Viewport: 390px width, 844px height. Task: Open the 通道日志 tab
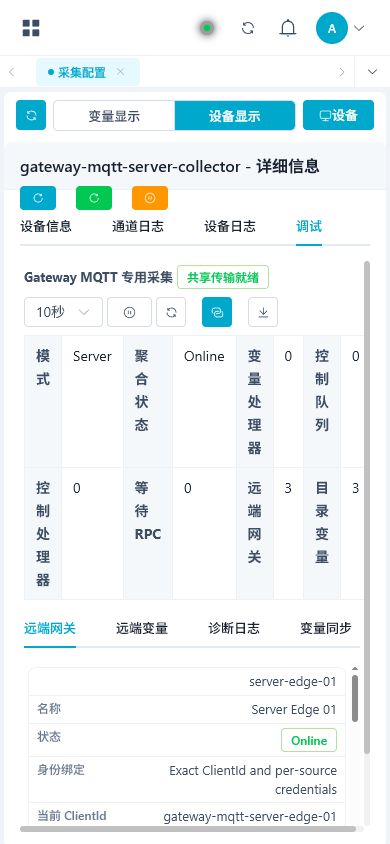coord(138,227)
